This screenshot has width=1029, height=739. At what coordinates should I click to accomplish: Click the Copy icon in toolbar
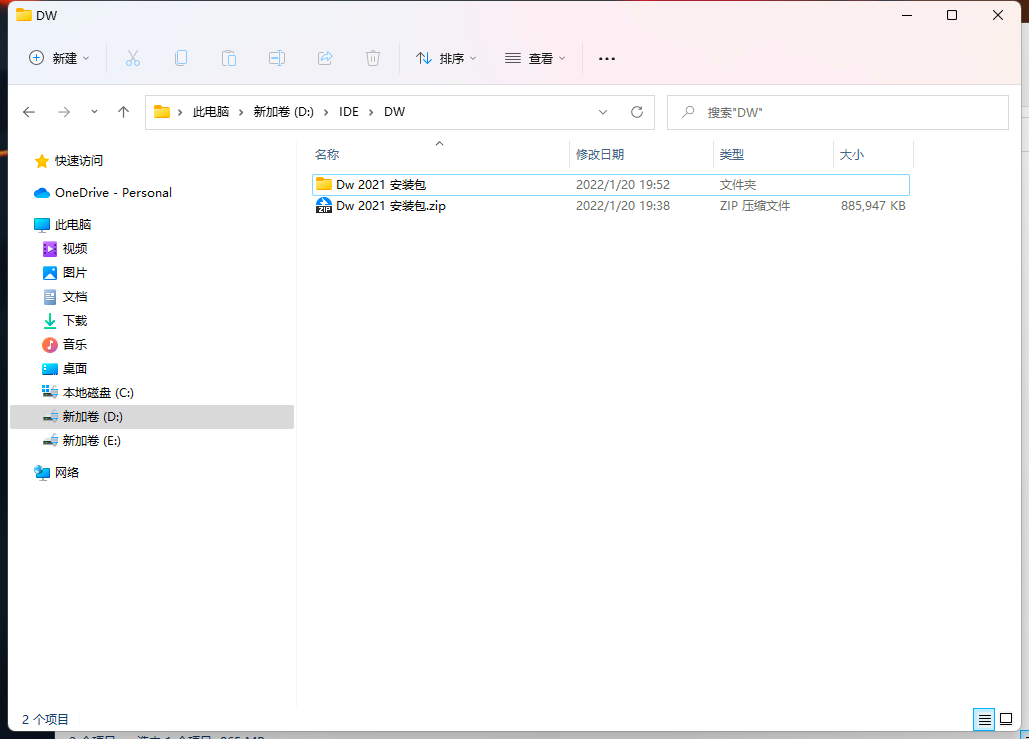pos(181,58)
